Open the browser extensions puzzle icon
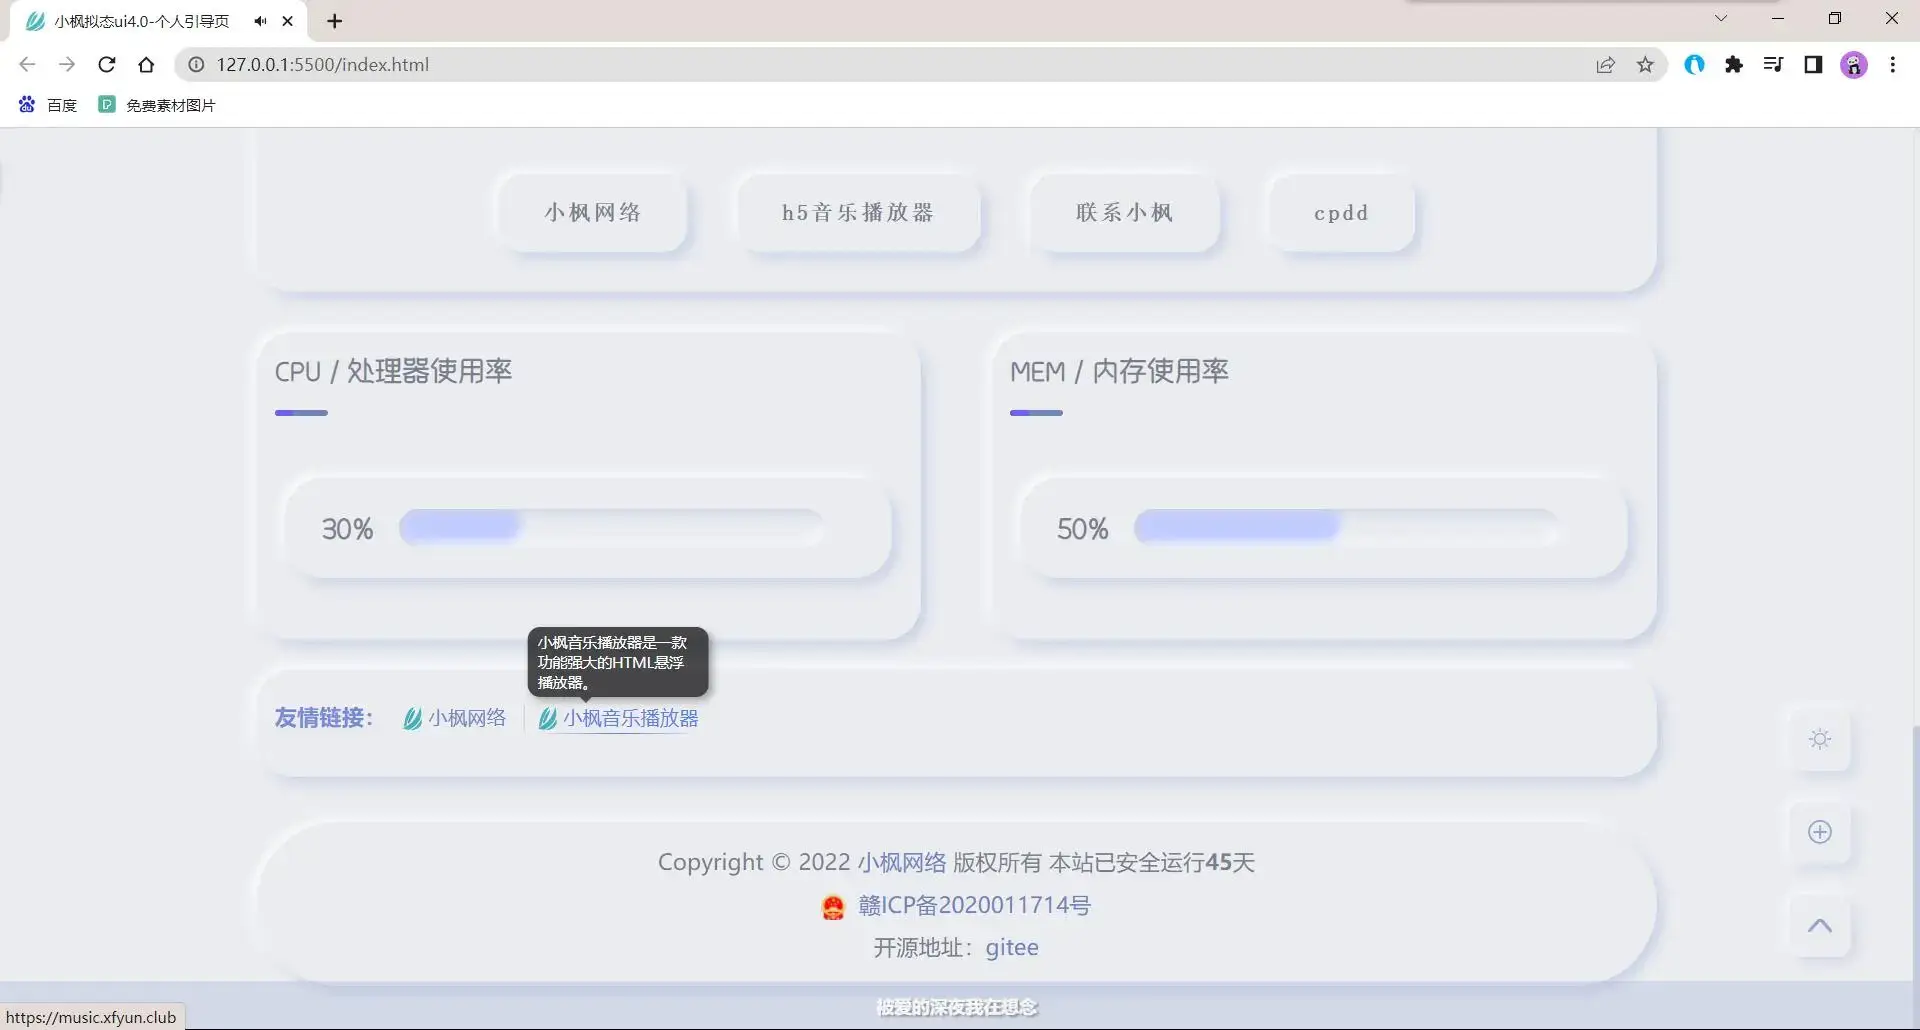 tap(1735, 64)
